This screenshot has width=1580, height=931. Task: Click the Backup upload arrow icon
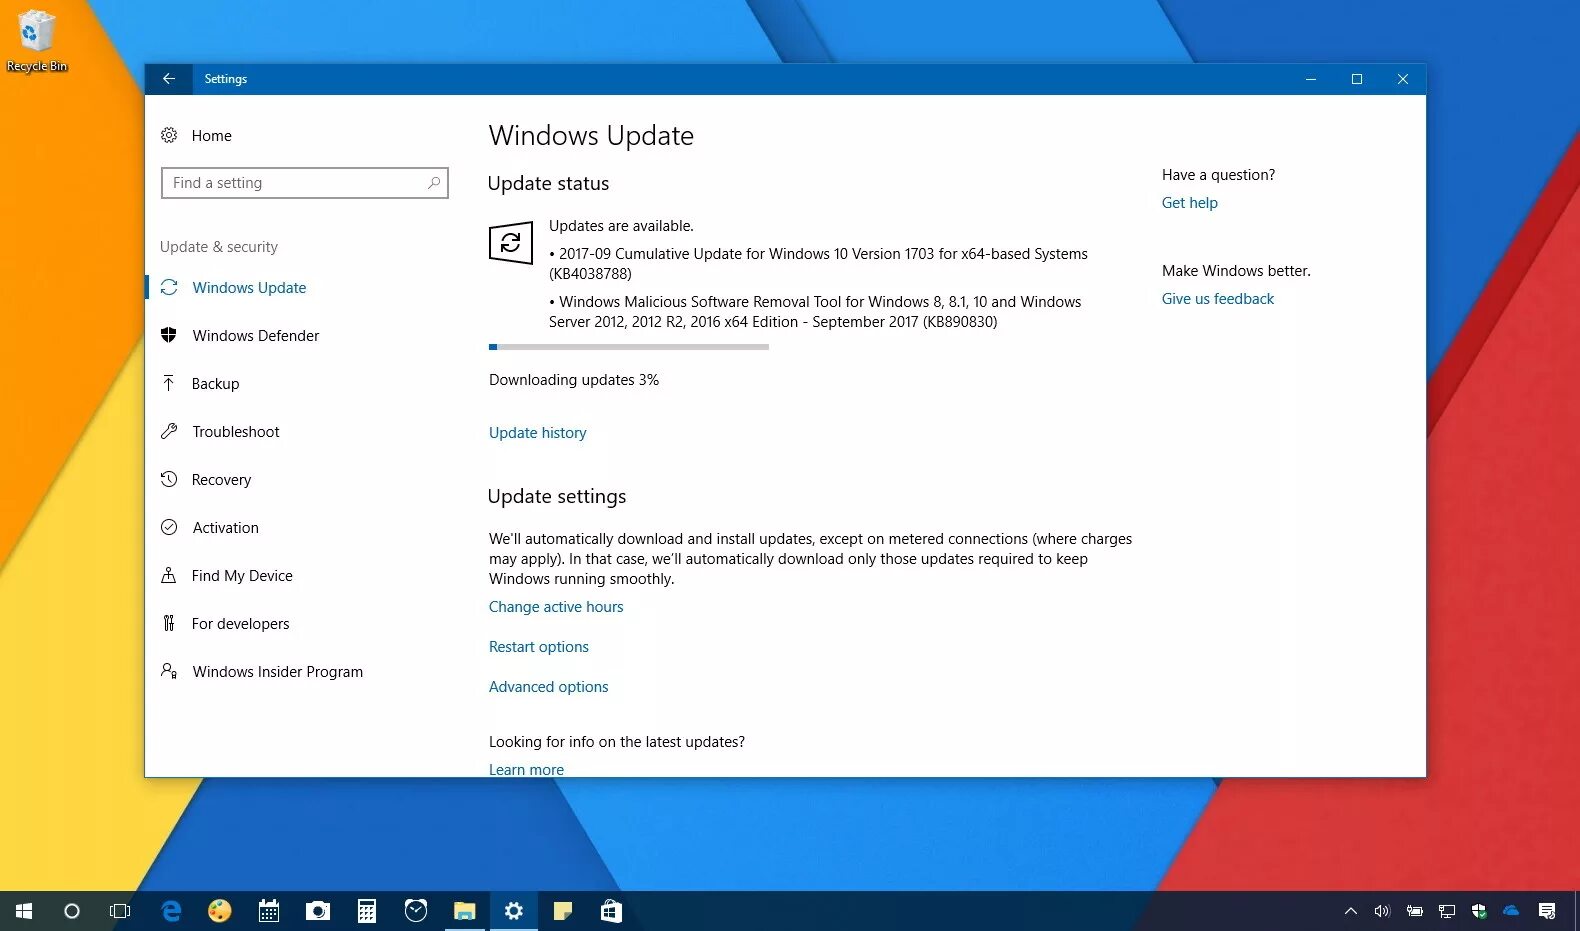click(x=169, y=383)
